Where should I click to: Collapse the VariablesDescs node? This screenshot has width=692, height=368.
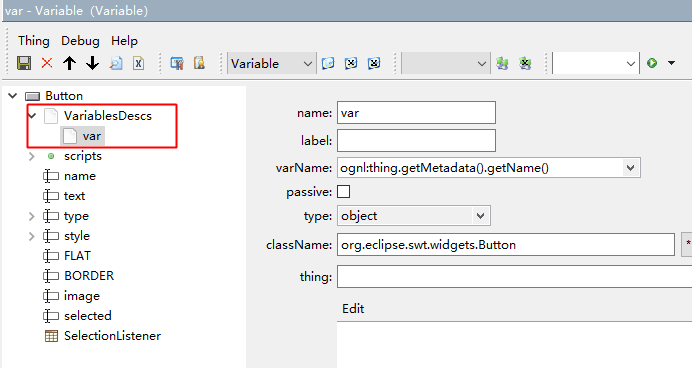32,116
